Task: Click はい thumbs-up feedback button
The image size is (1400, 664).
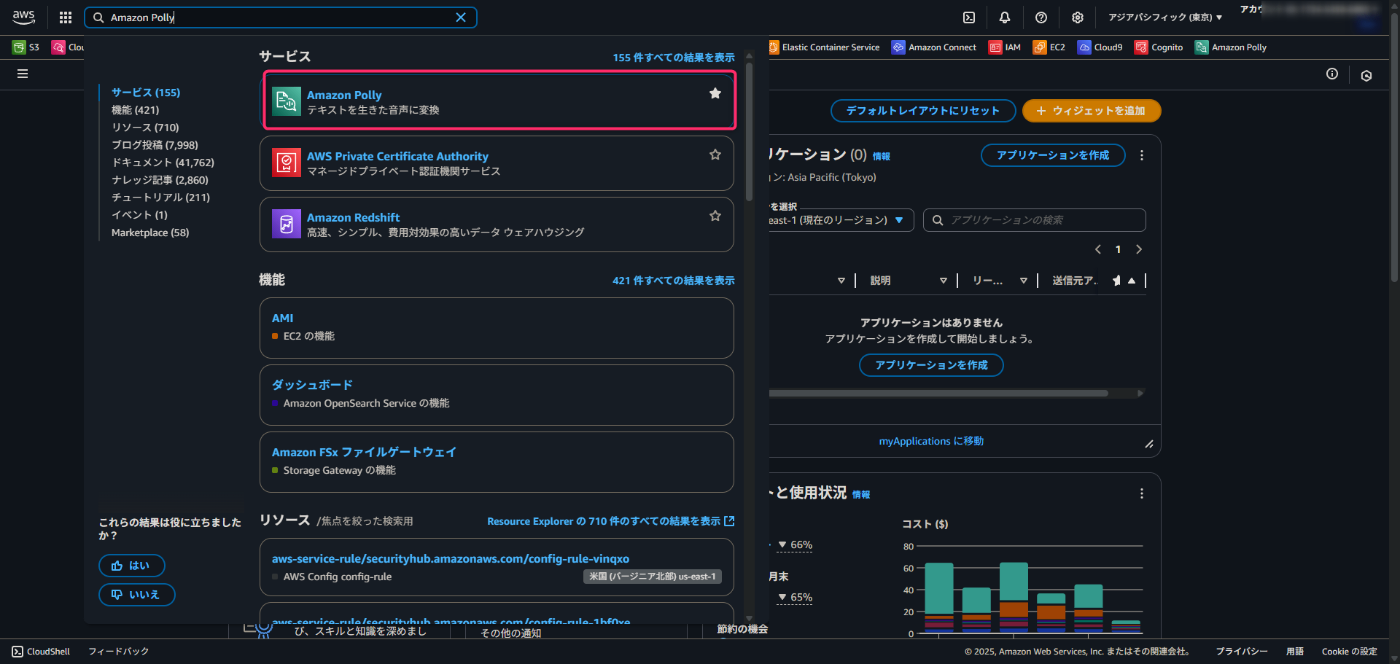Action: (x=131, y=565)
